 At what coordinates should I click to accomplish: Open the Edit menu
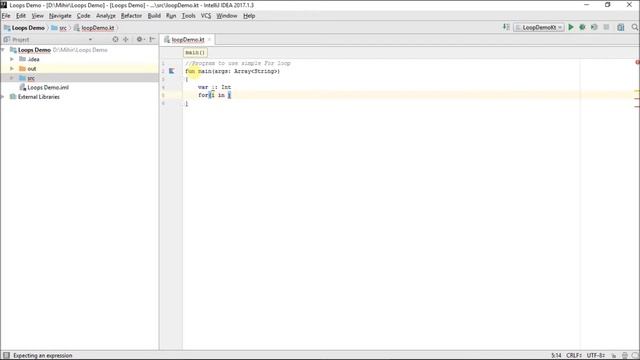21,16
